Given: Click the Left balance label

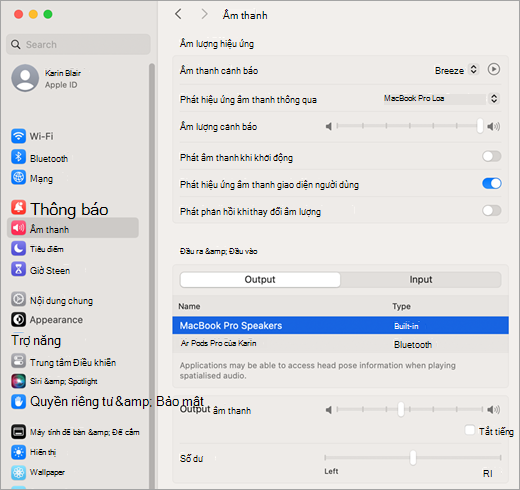Looking at the screenshot, I should (331, 471).
